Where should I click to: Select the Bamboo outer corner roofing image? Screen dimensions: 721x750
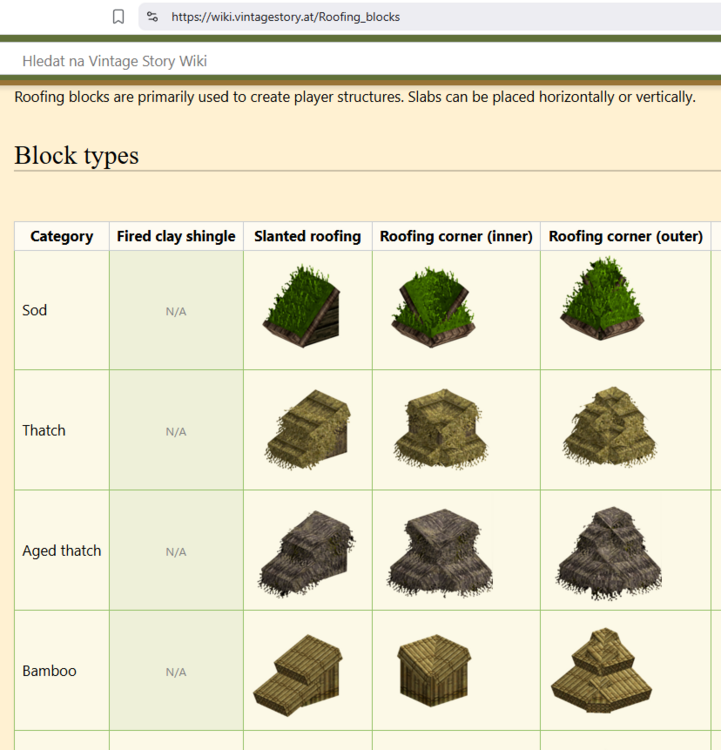(600, 671)
